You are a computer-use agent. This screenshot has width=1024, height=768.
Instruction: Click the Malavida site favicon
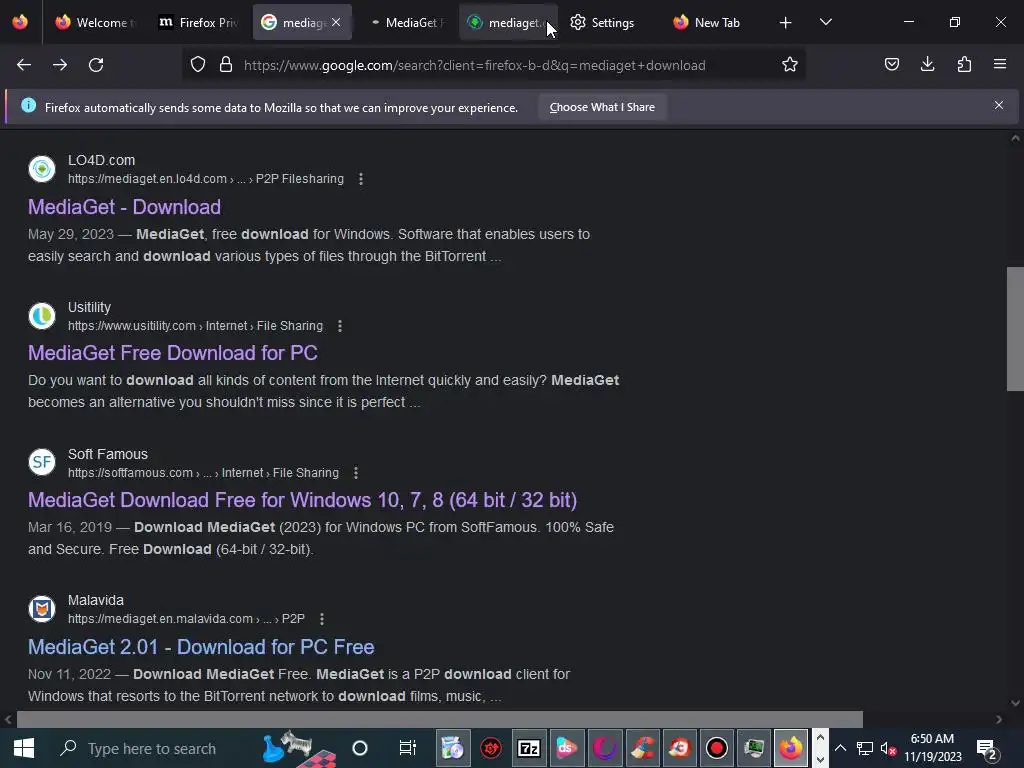(42, 609)
